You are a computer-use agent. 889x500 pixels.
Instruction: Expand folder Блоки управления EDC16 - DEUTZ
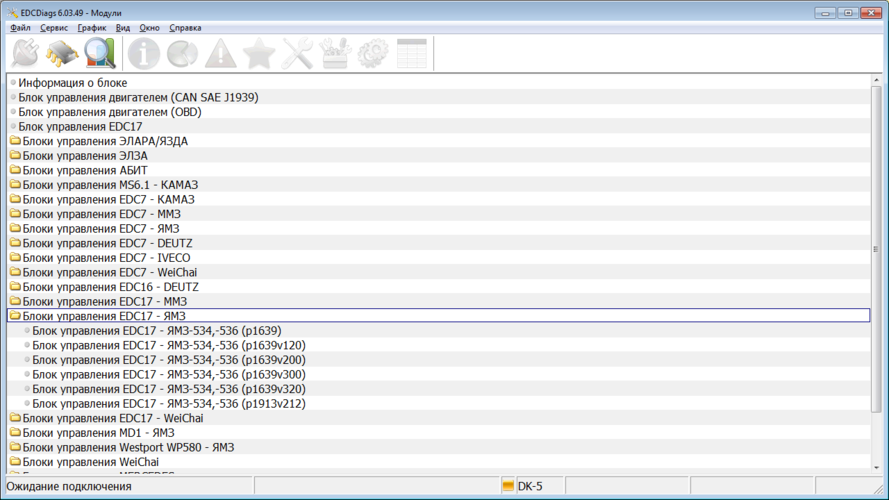(438, 287)
